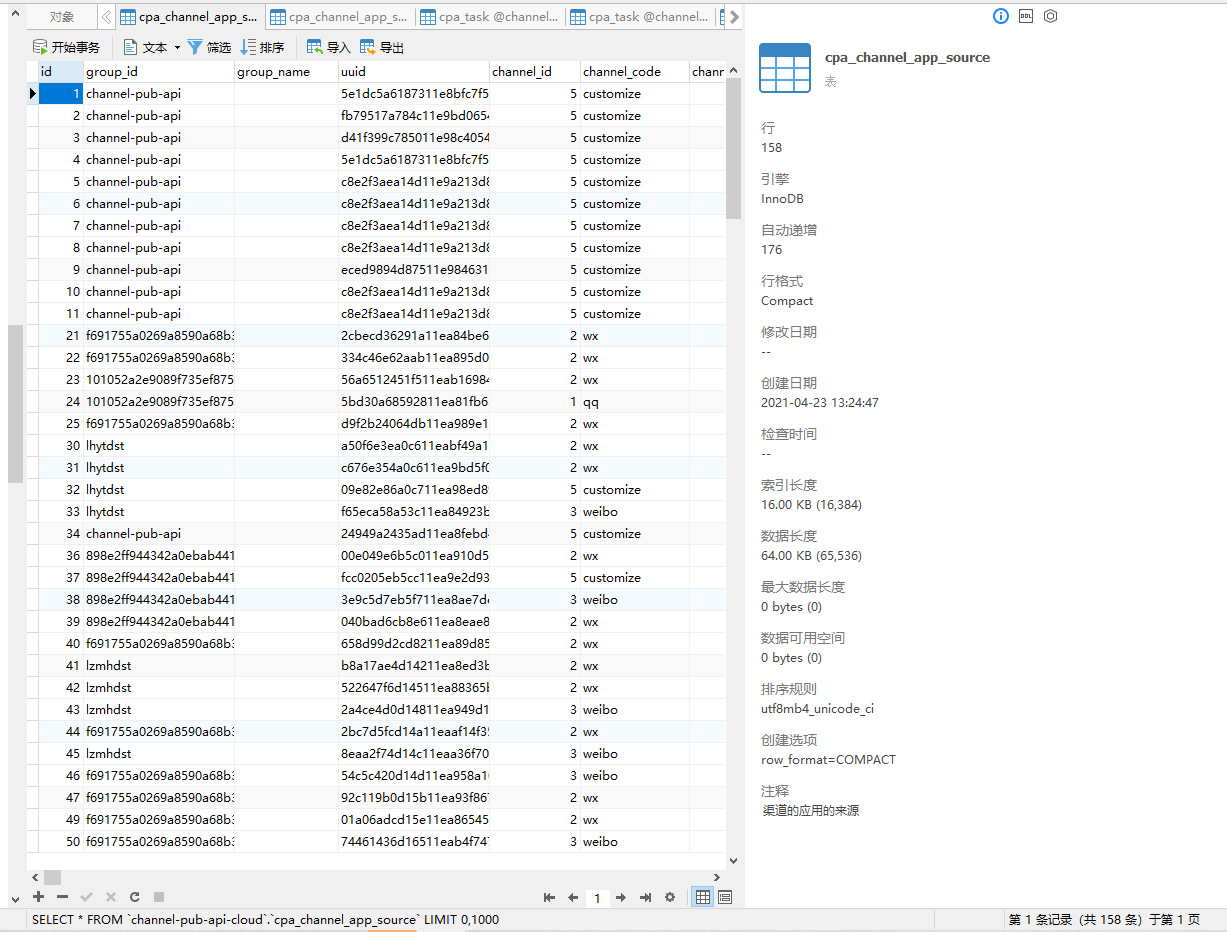1227x932 pixels.
Task: Switch to grid view
Action: [x=703, y=897]
